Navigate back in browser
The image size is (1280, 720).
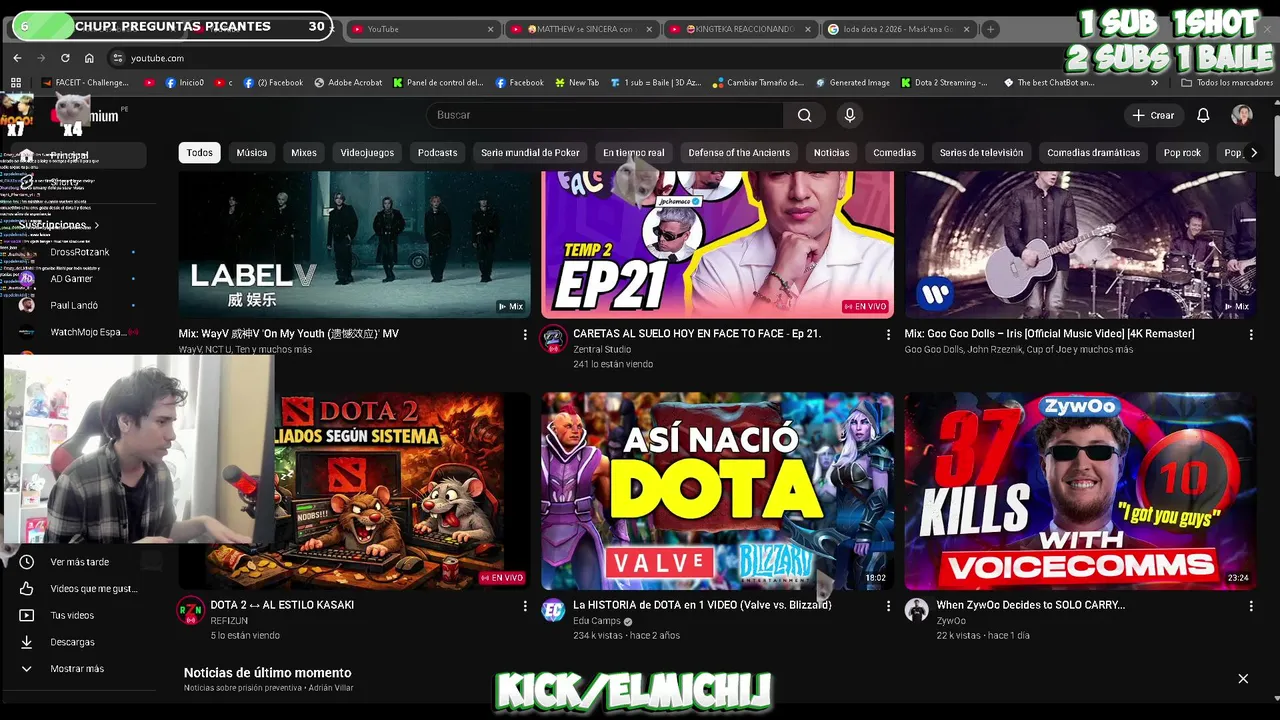pos(18,58)
